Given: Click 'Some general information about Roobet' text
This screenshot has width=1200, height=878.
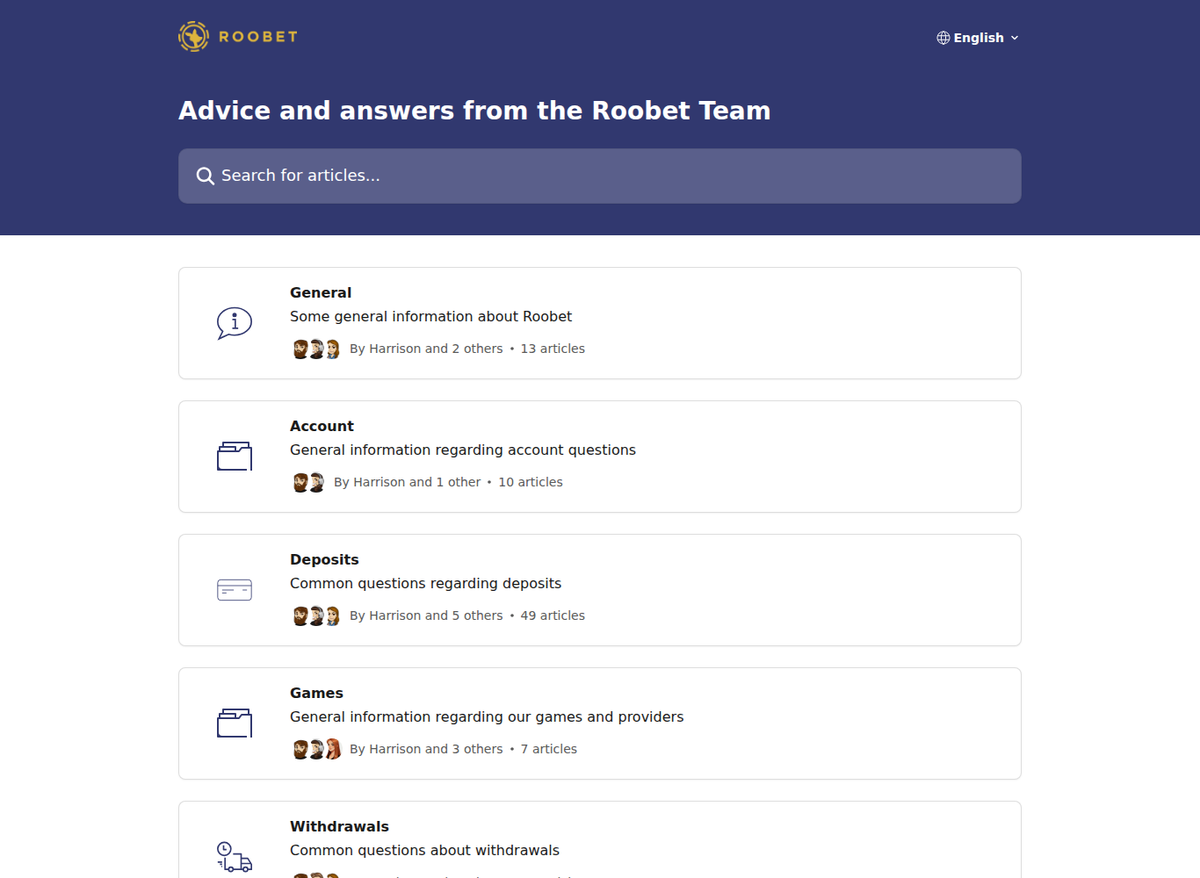Looking at the screenshot, I should click(x=431, y=316).
